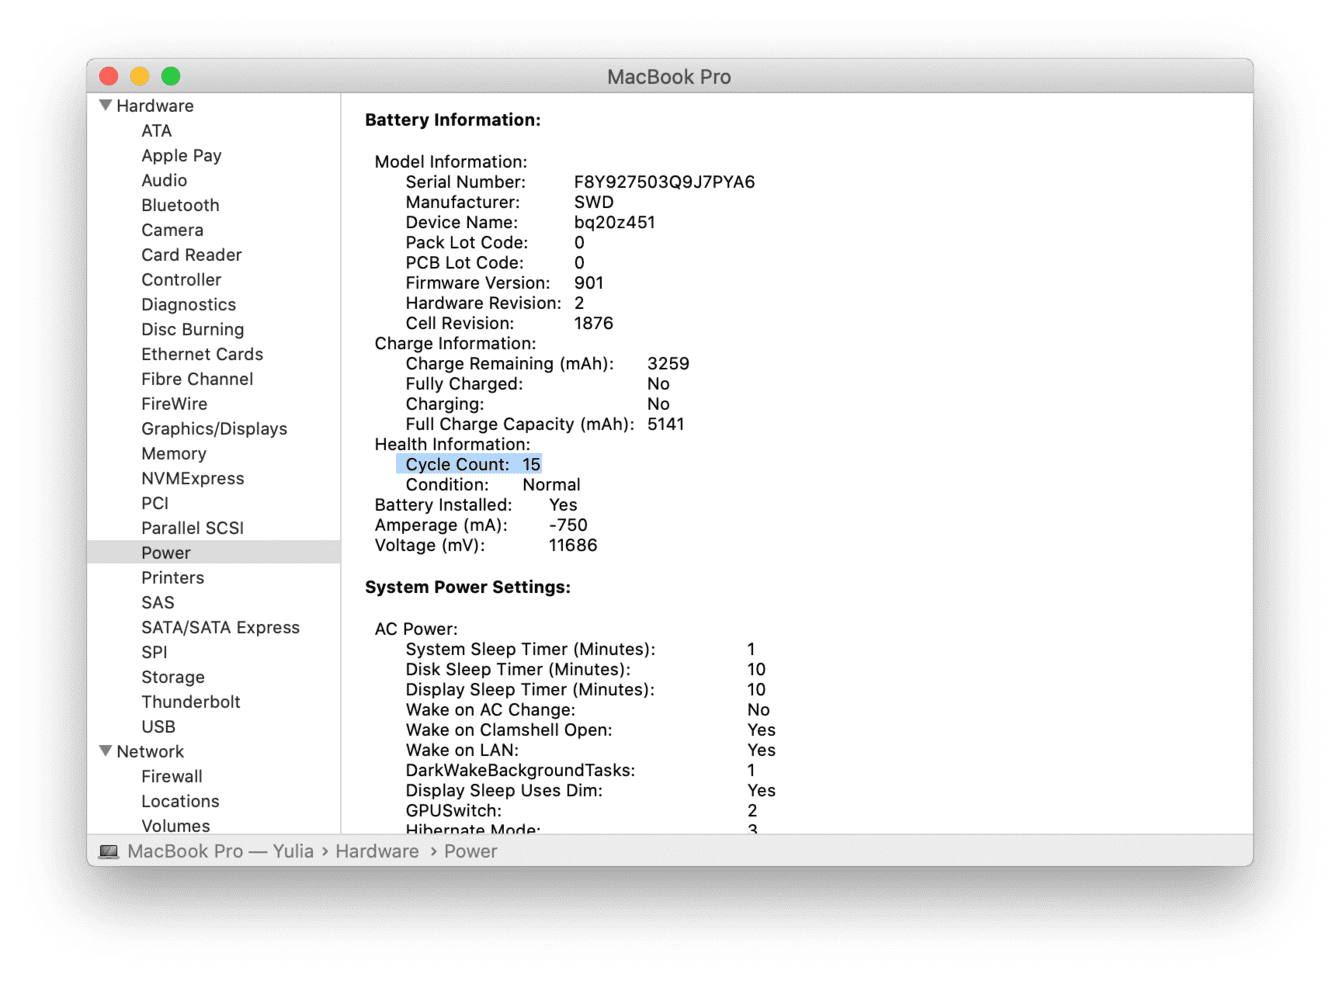Open Printers entry

173,578
